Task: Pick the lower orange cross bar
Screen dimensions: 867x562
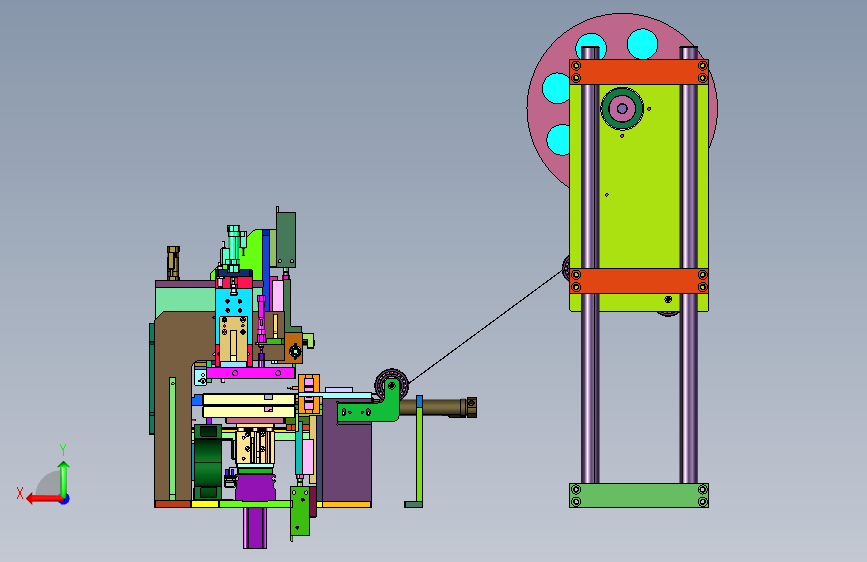Action: (639, 281)
